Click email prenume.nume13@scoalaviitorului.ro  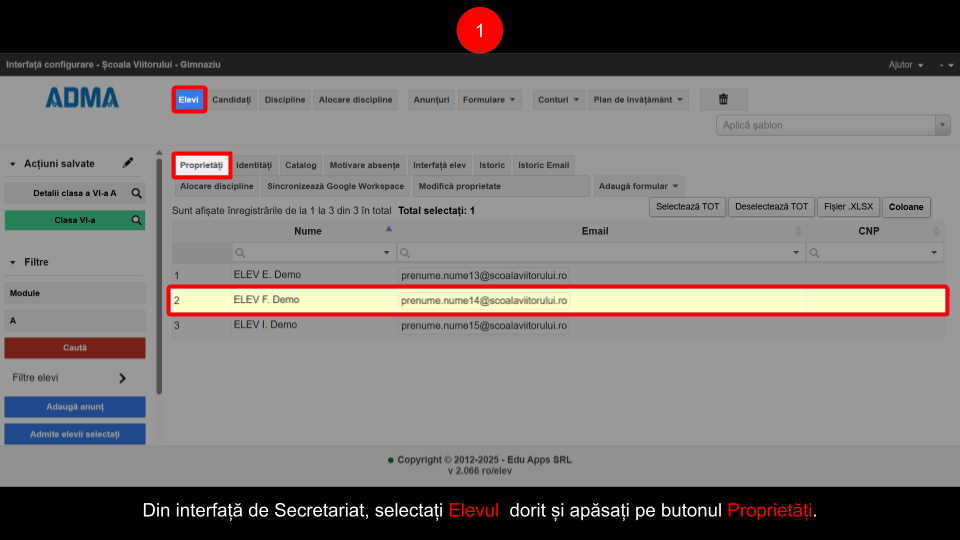click(x=484, y=276)
